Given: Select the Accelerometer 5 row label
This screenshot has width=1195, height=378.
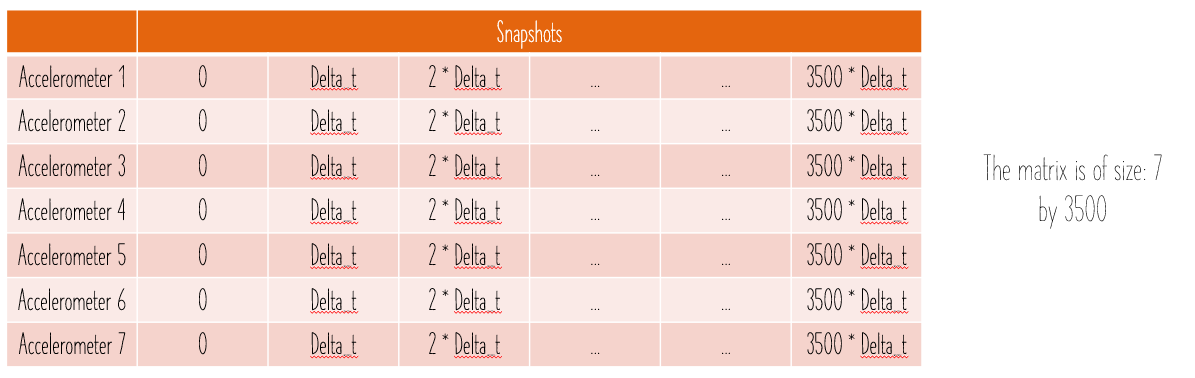Looking at the screenshot, I should 72,255.
